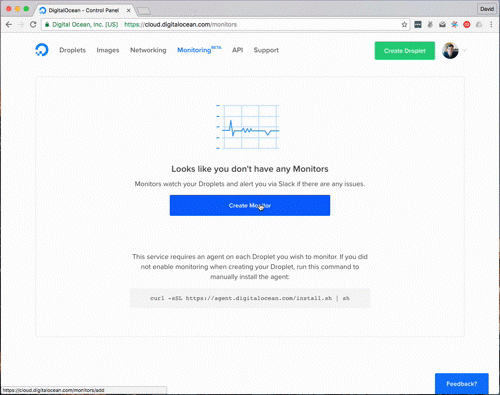The image size is (500, 395).
Task: Bookmark page using the star icon
Action: (404, 24)
